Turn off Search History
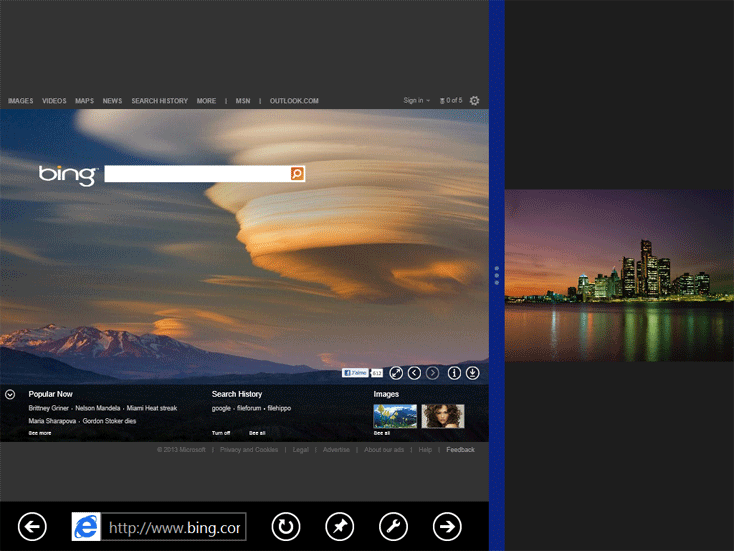The width and height of the screenshot is (734, 551). 221,433
